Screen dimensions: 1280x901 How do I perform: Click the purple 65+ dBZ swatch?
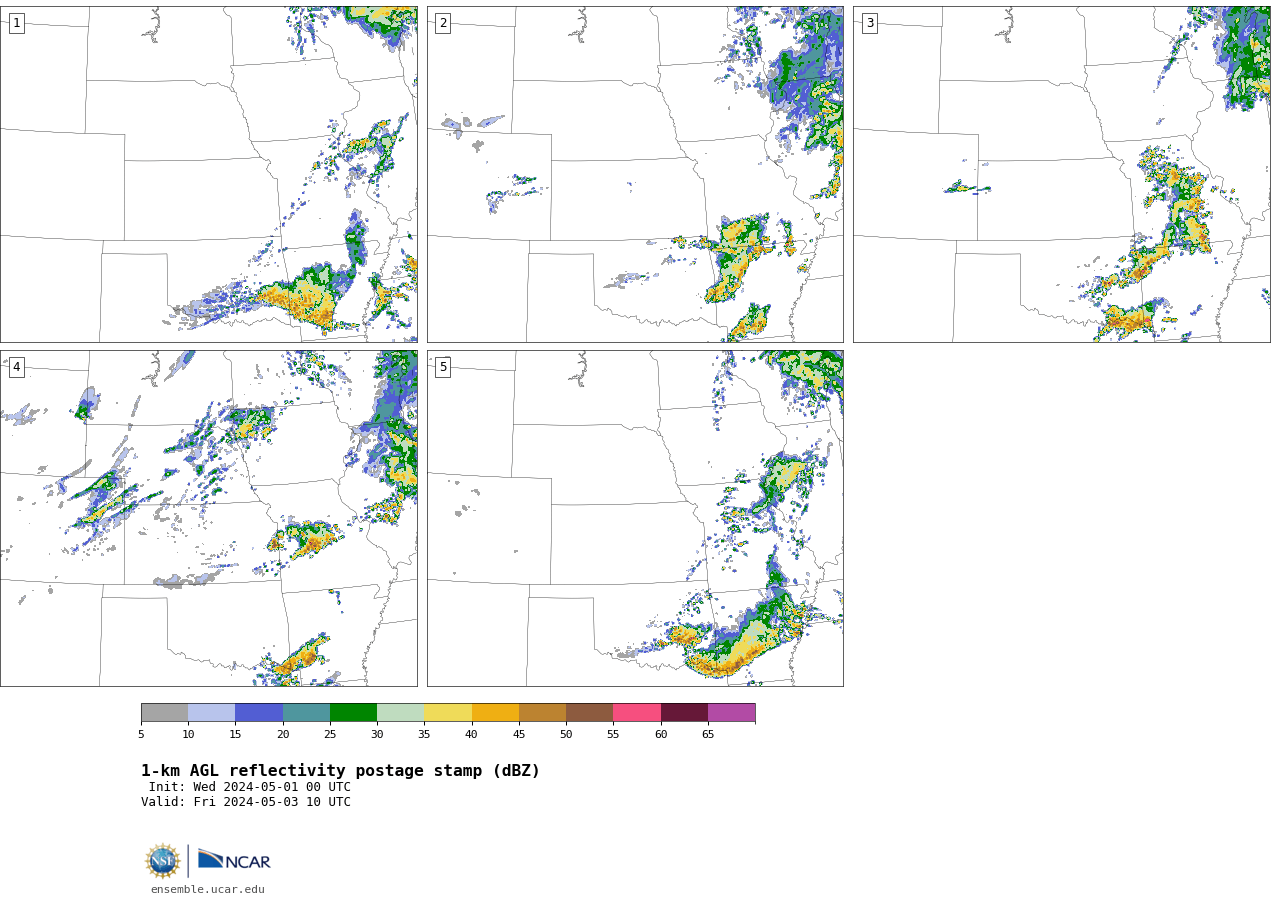click(x=731, y=712)
